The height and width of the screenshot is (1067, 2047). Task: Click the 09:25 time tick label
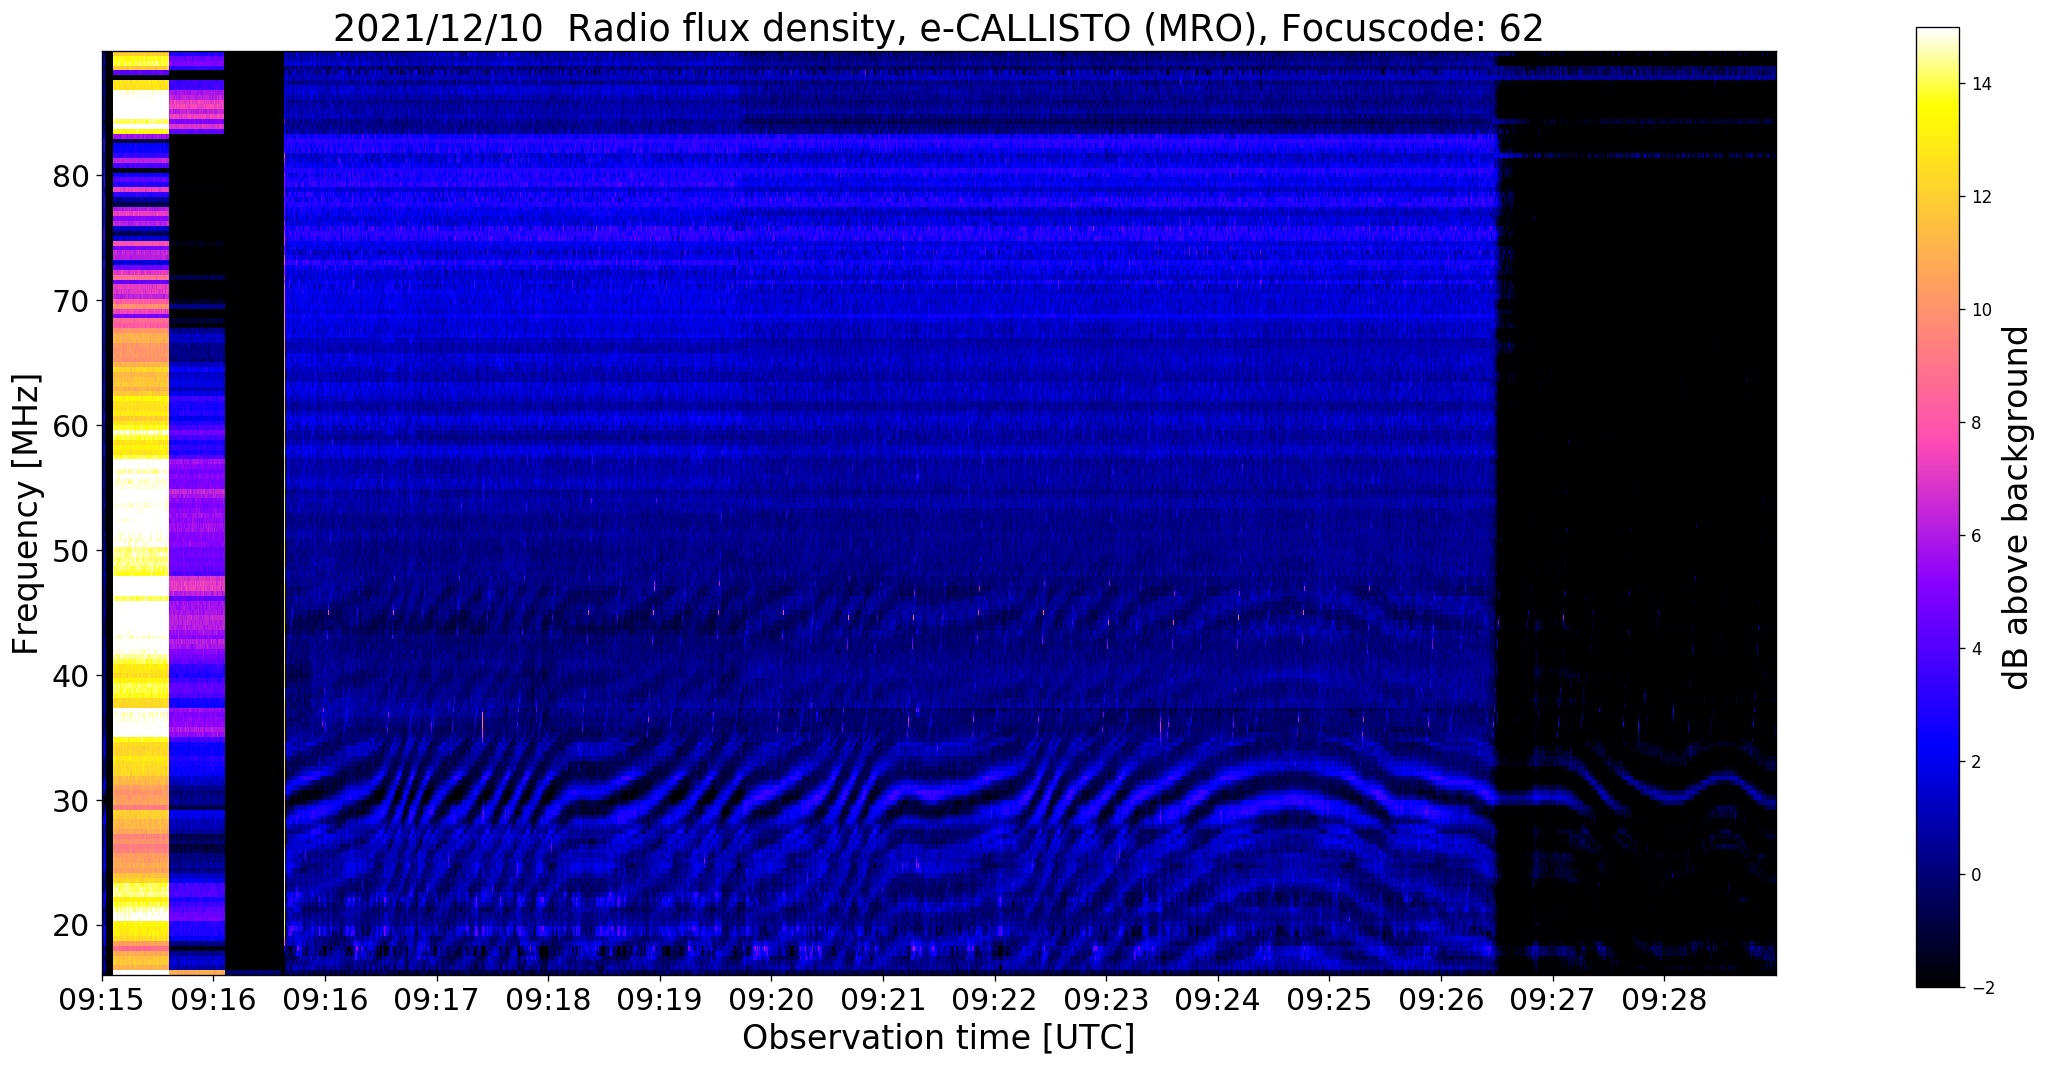(x=1329, y=1000)
